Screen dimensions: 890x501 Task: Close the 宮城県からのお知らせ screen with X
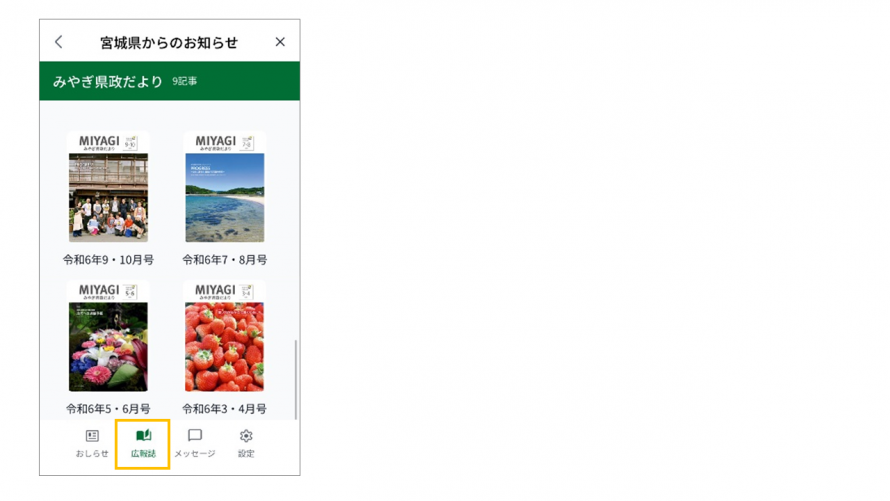point(280,42)
